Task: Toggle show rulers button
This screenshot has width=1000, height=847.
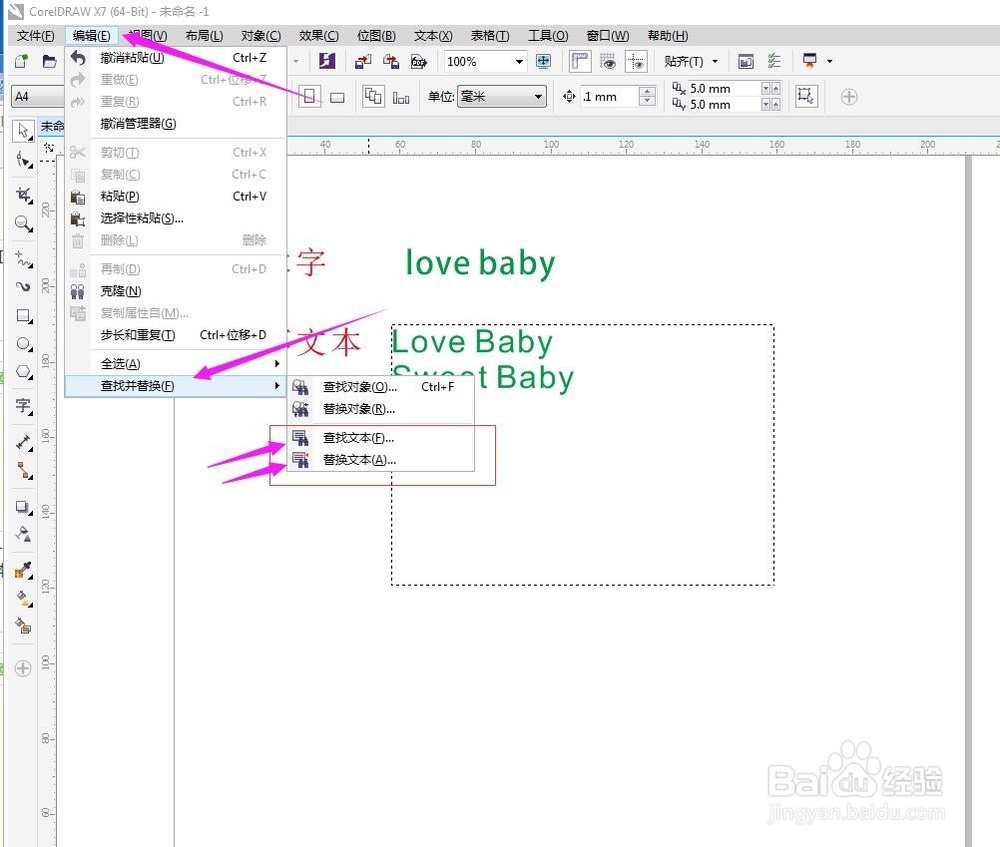Action: coord(580,61)
